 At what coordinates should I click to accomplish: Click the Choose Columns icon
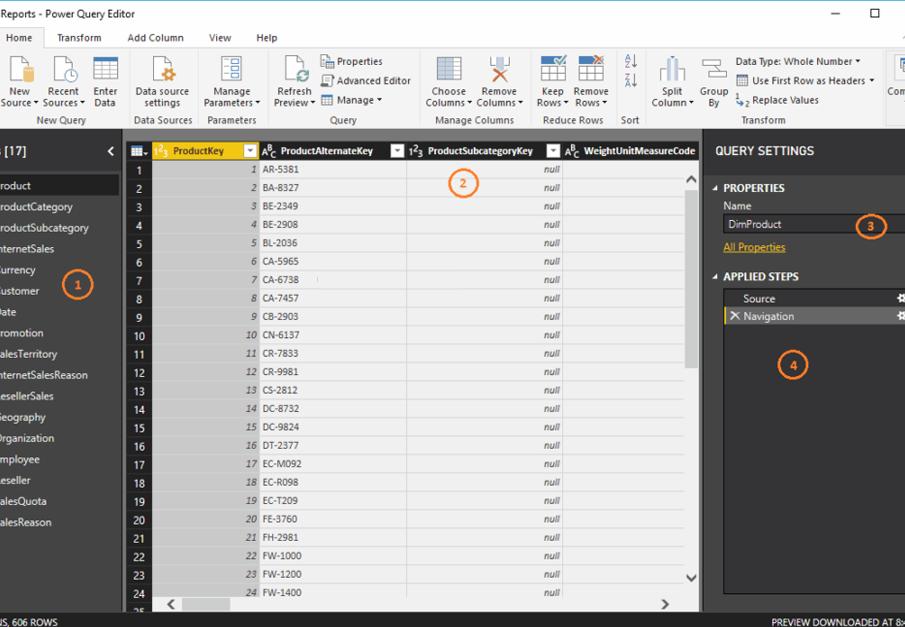[x=448, y=70]
